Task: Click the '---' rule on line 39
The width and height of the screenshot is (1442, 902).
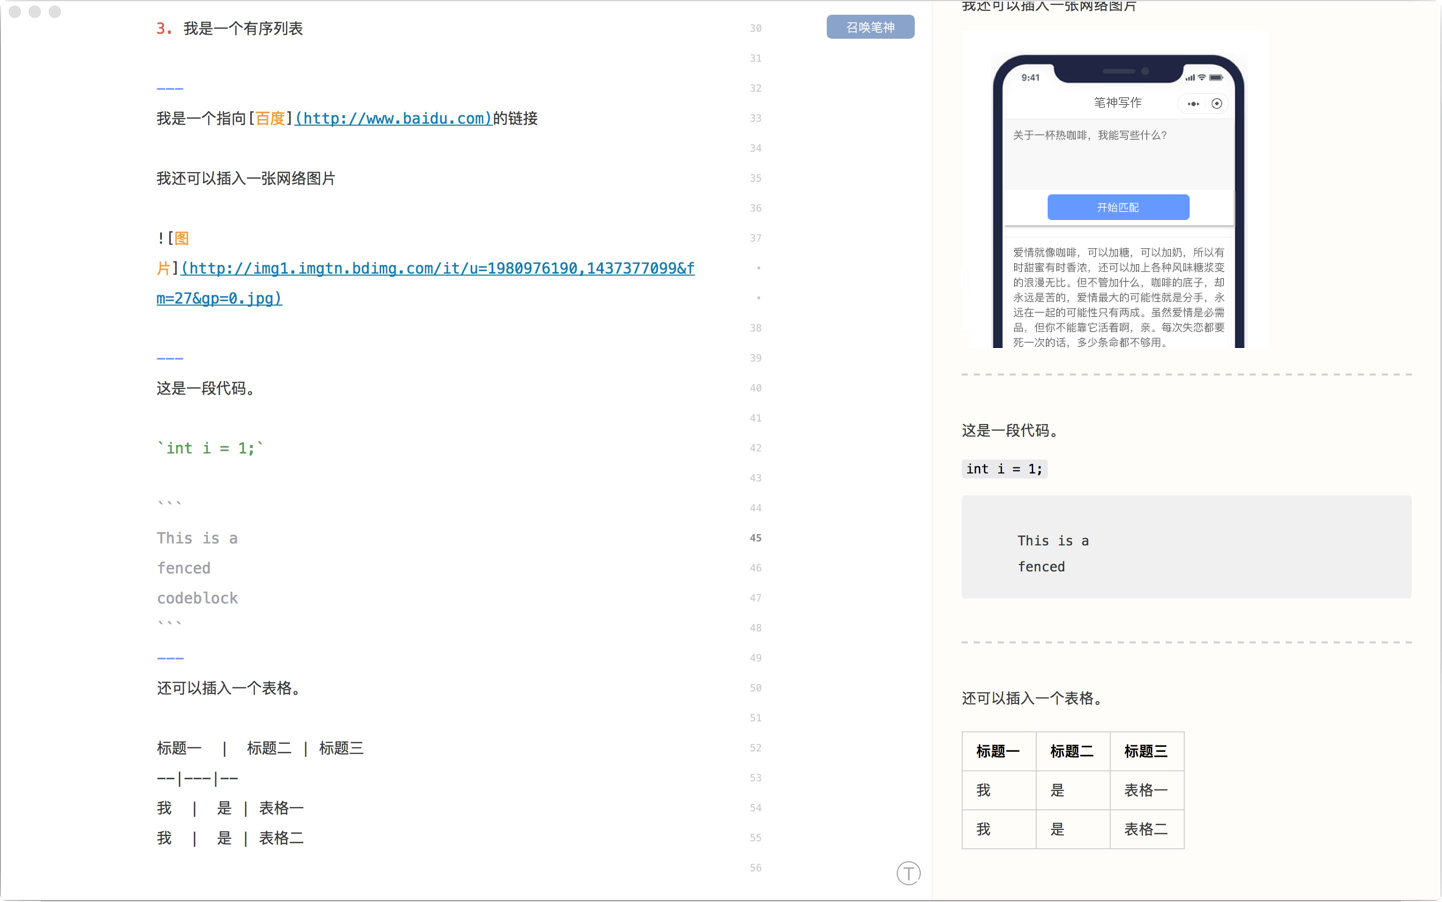Action: tap(170, 358)
